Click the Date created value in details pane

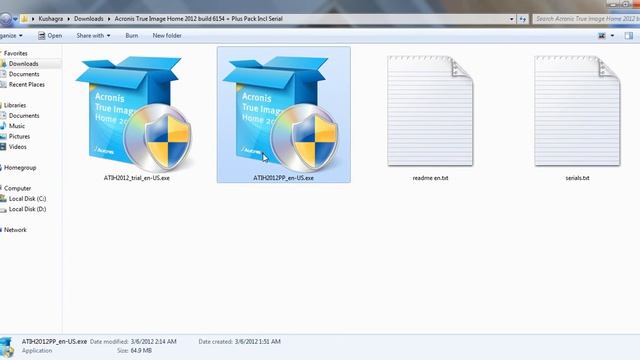pyautogui.click(x=258, y=342)
